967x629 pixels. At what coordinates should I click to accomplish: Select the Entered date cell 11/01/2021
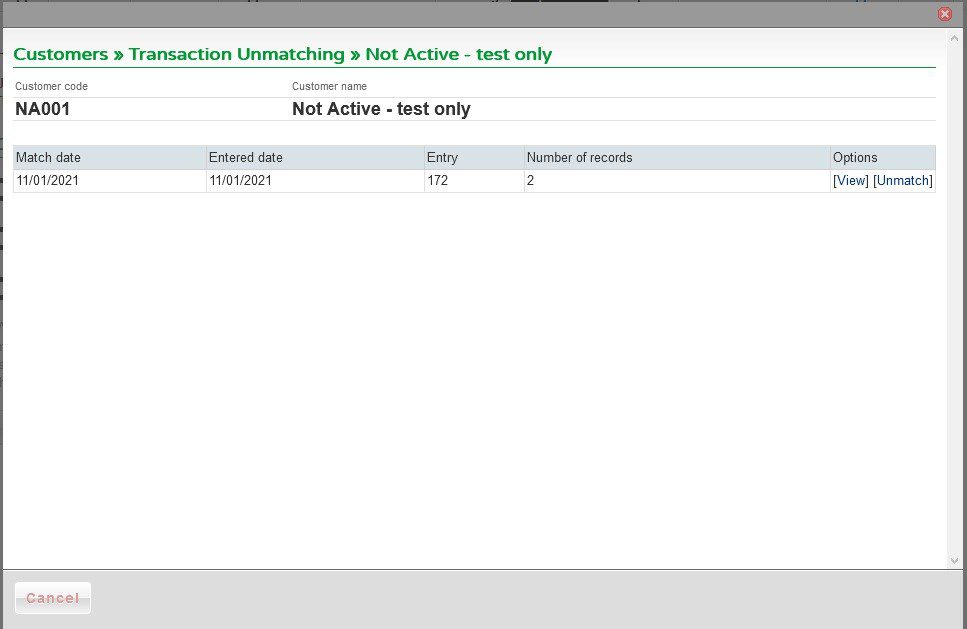point(315,181)
